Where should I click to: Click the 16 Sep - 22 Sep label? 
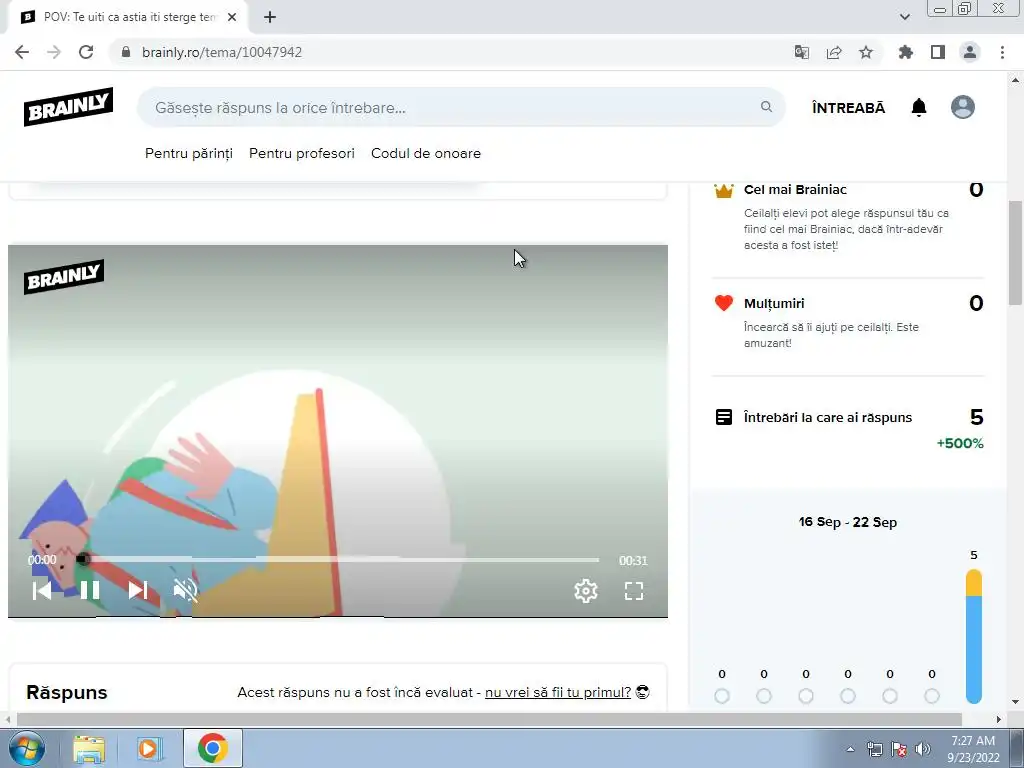tap(848, 522)
